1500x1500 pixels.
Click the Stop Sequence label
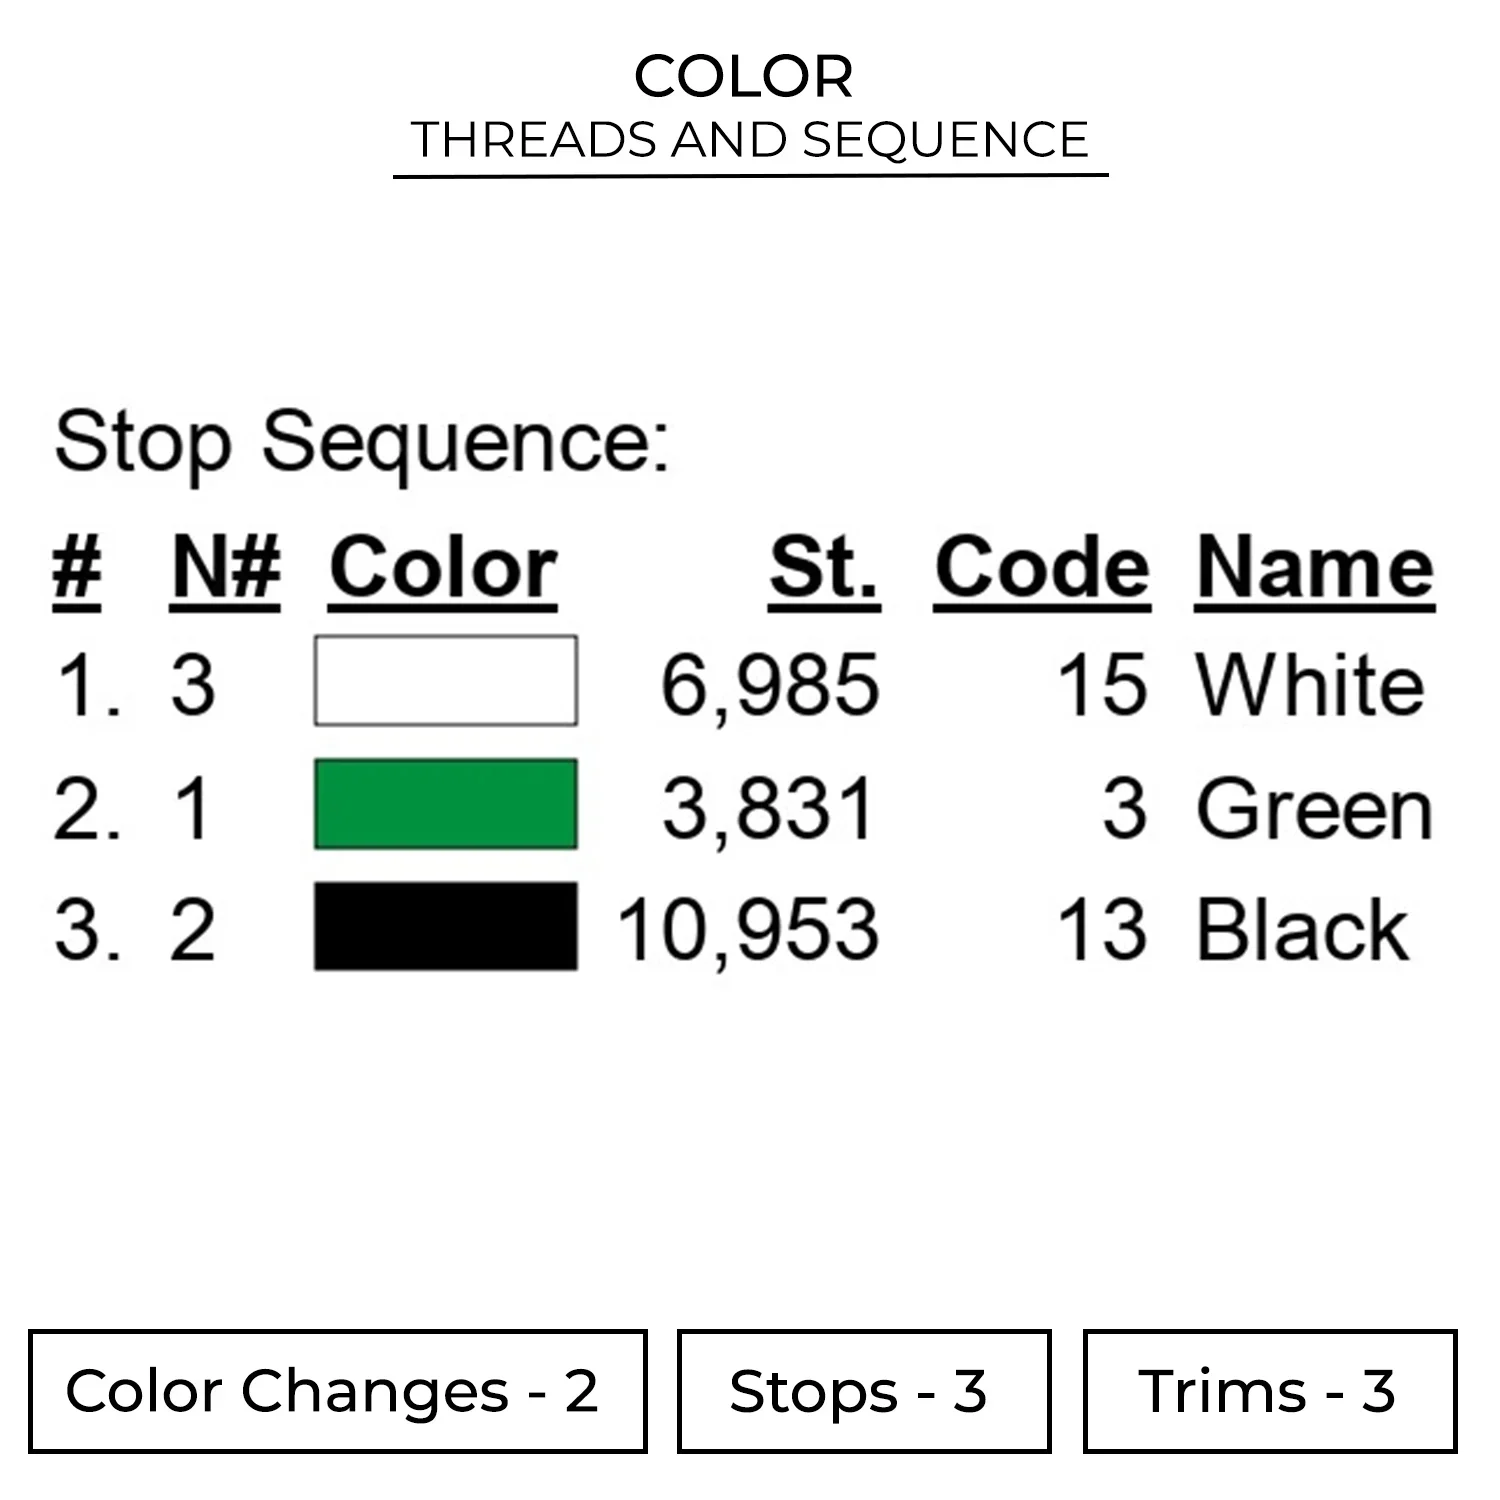point(361,442)
